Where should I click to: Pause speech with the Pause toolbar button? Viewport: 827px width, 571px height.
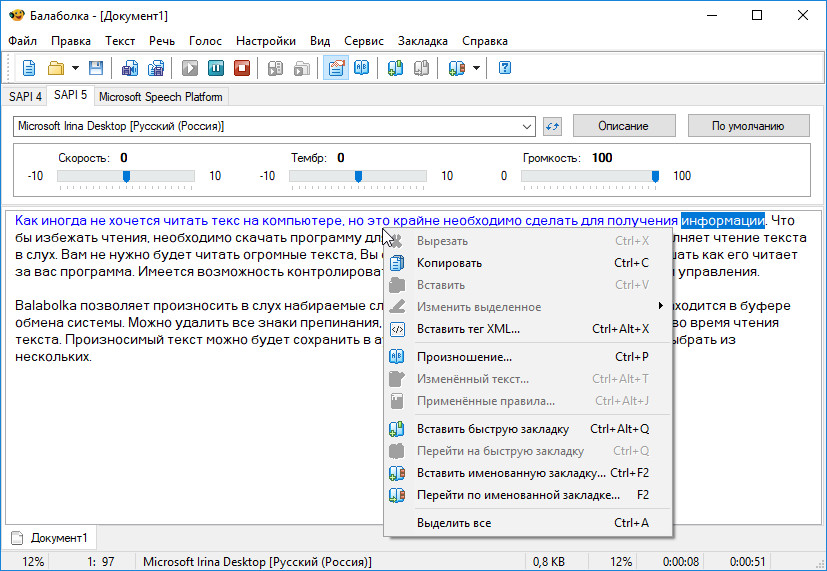click(216, 68)
